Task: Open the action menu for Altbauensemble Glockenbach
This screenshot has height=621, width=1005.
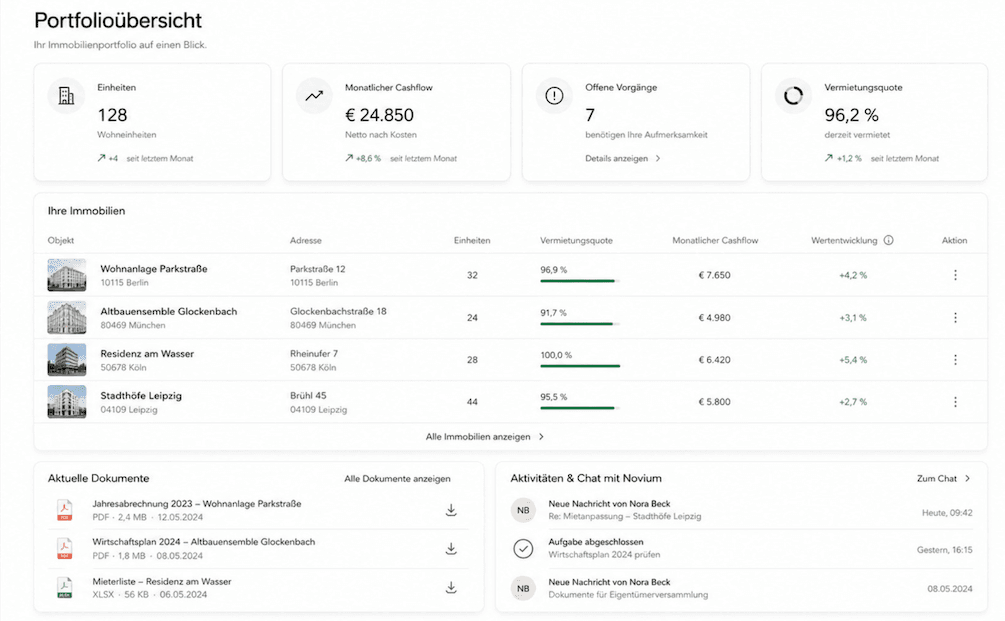Action: pos(955,318)
